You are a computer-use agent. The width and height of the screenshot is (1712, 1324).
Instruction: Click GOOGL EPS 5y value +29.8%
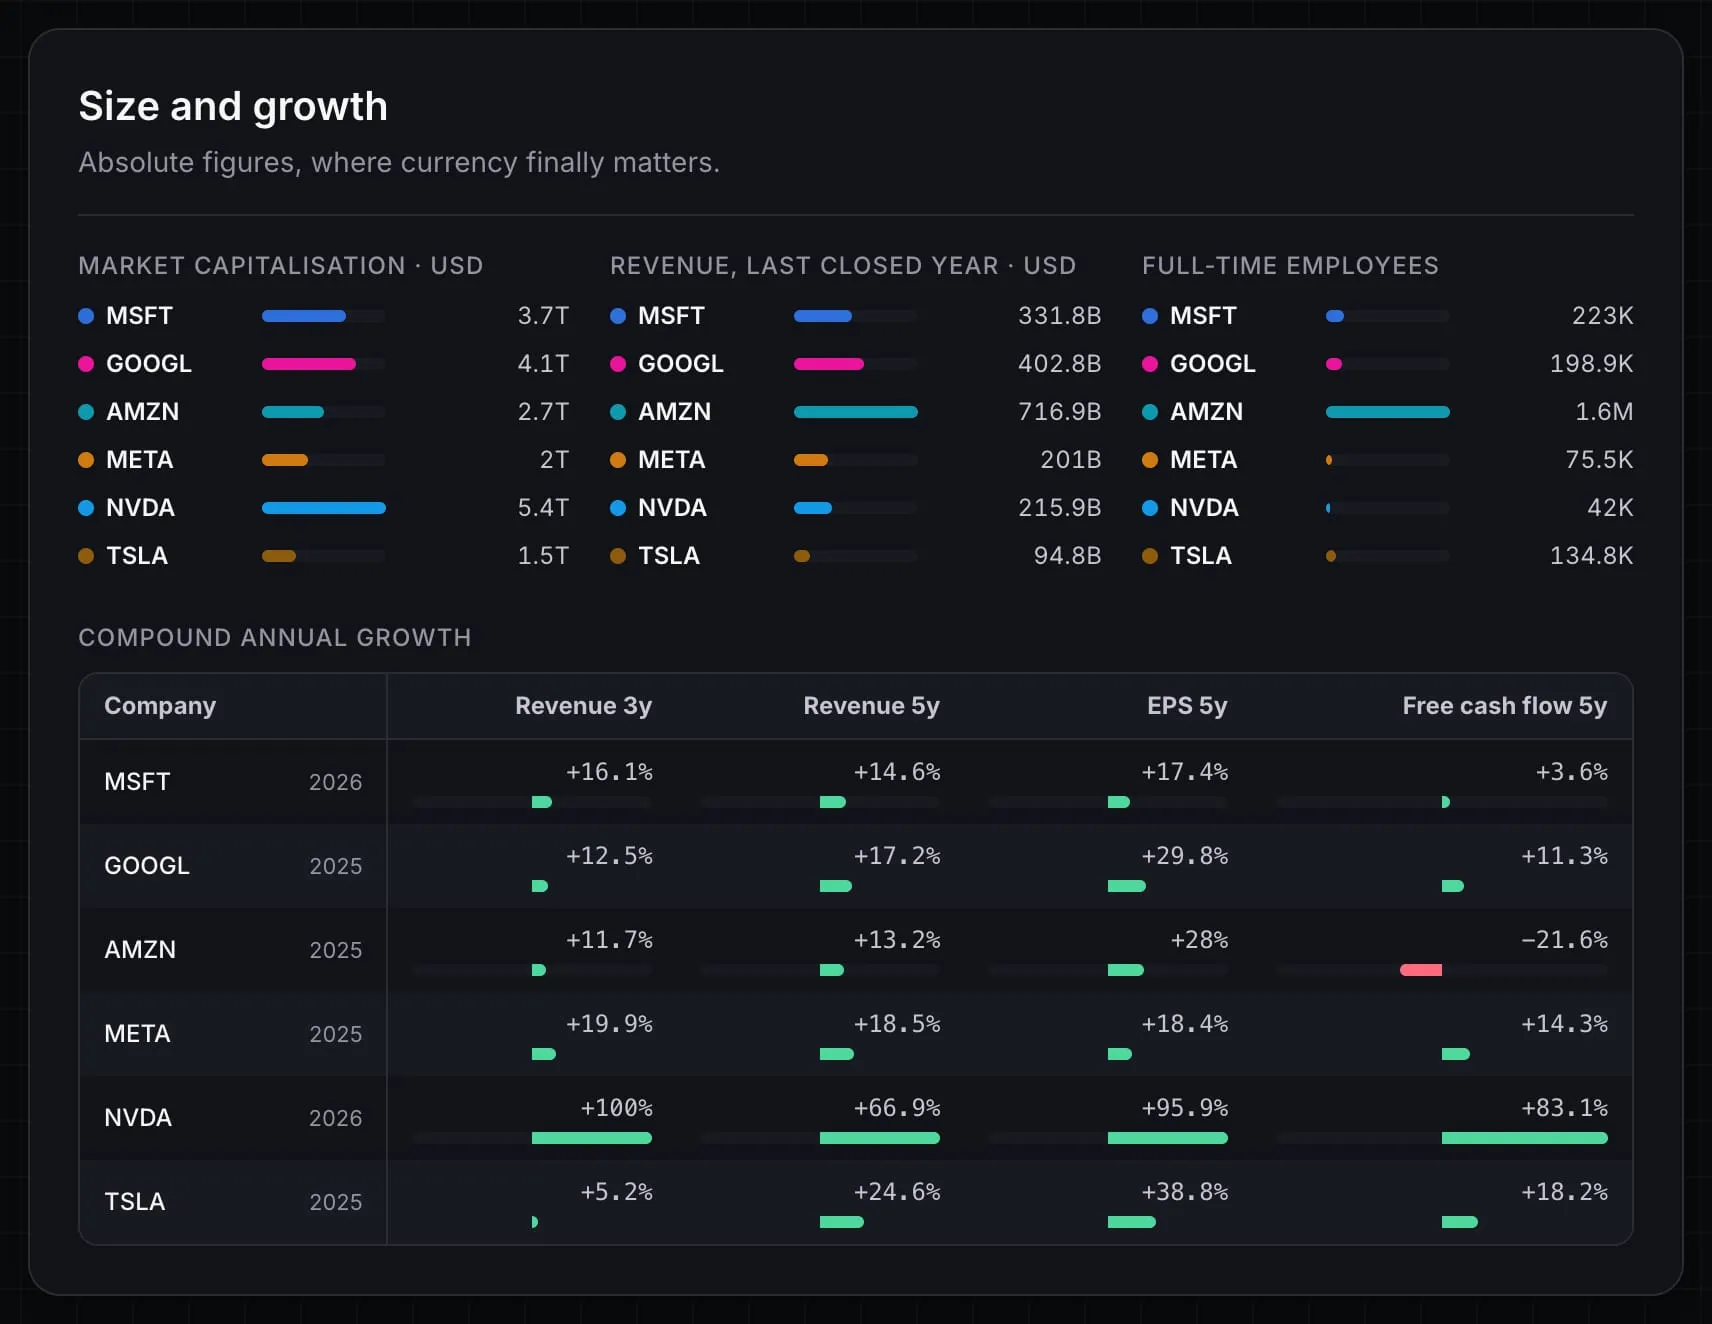click(x=1185, y=856)
